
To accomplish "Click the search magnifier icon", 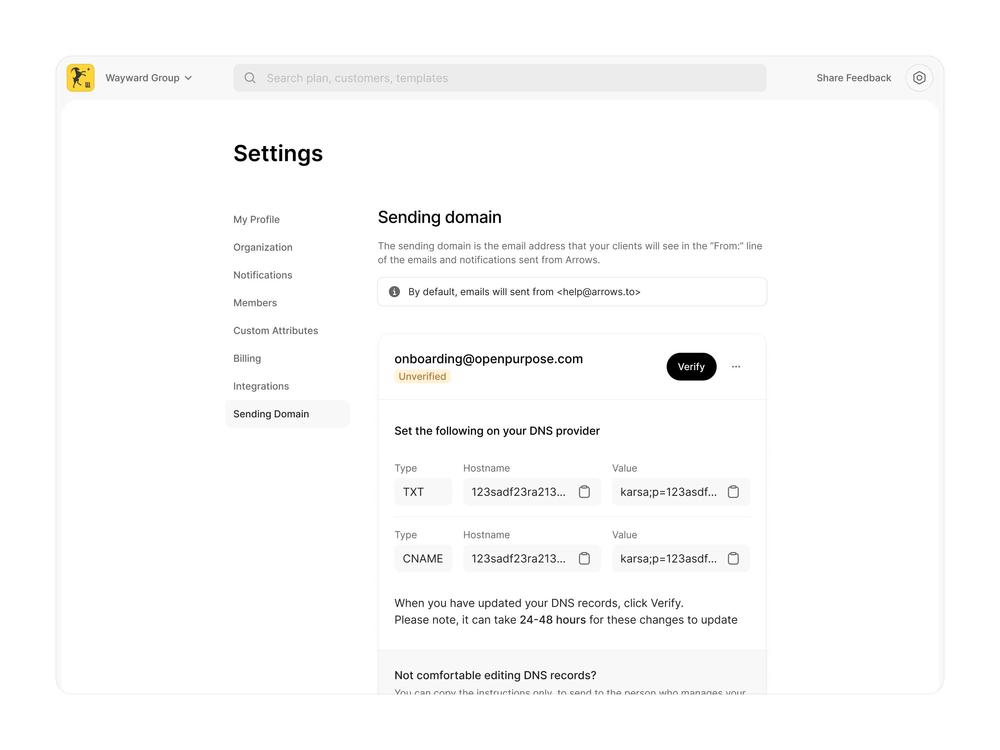I will 250,78.
